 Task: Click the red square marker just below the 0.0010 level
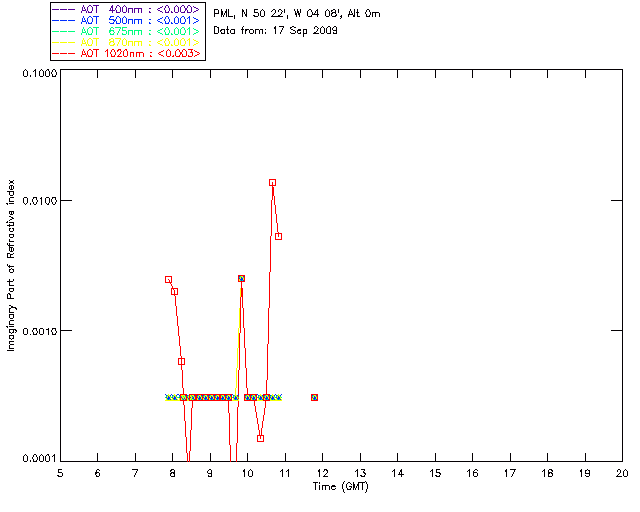[182, 361]
